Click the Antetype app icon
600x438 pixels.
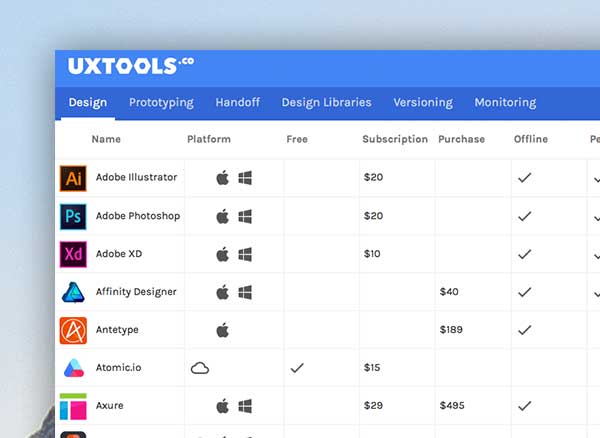pos(73,331)
